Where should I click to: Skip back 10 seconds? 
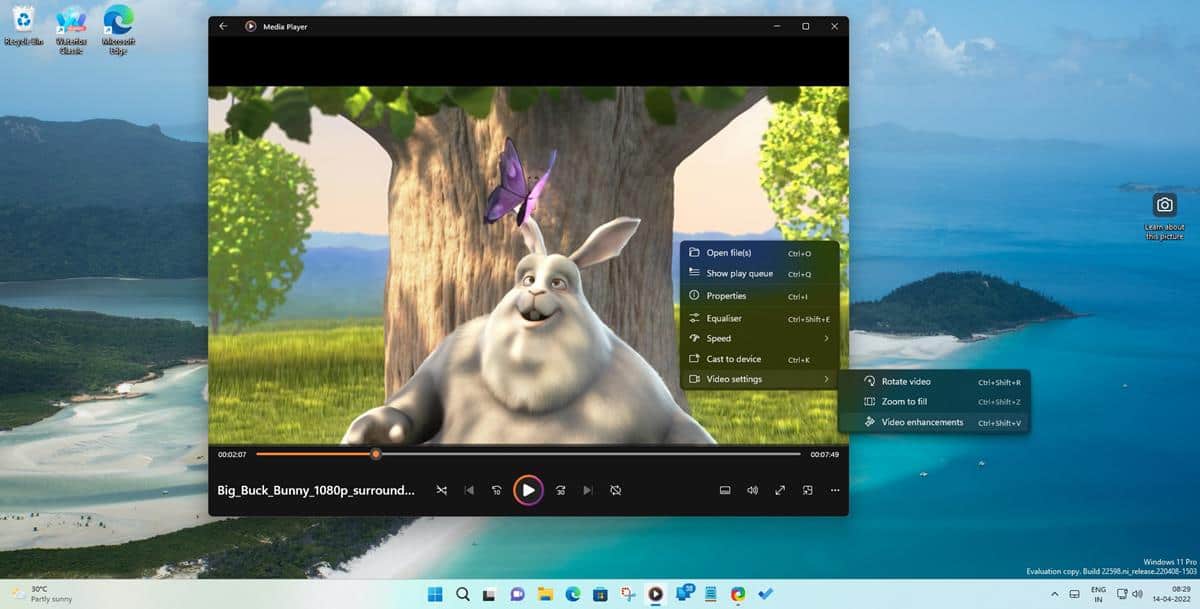click(x=497, y=490)
